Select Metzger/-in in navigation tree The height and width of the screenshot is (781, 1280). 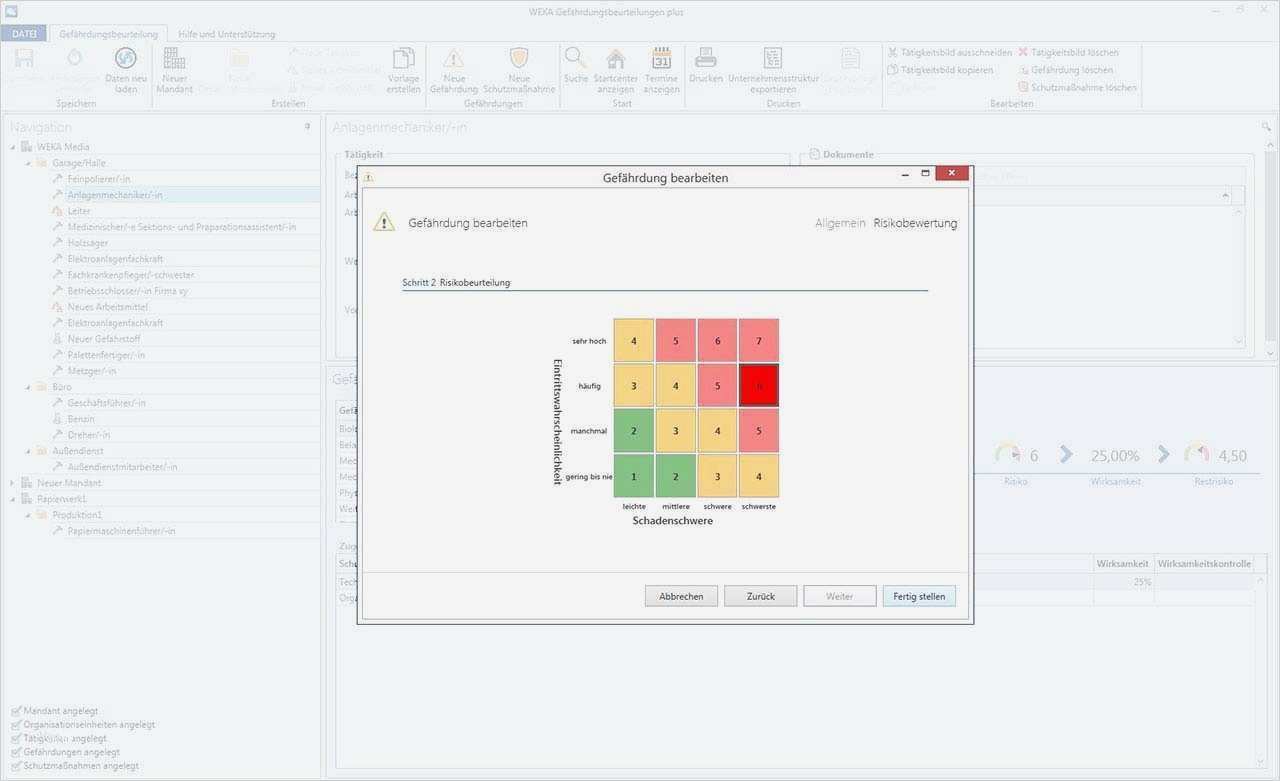coord(92,371)
